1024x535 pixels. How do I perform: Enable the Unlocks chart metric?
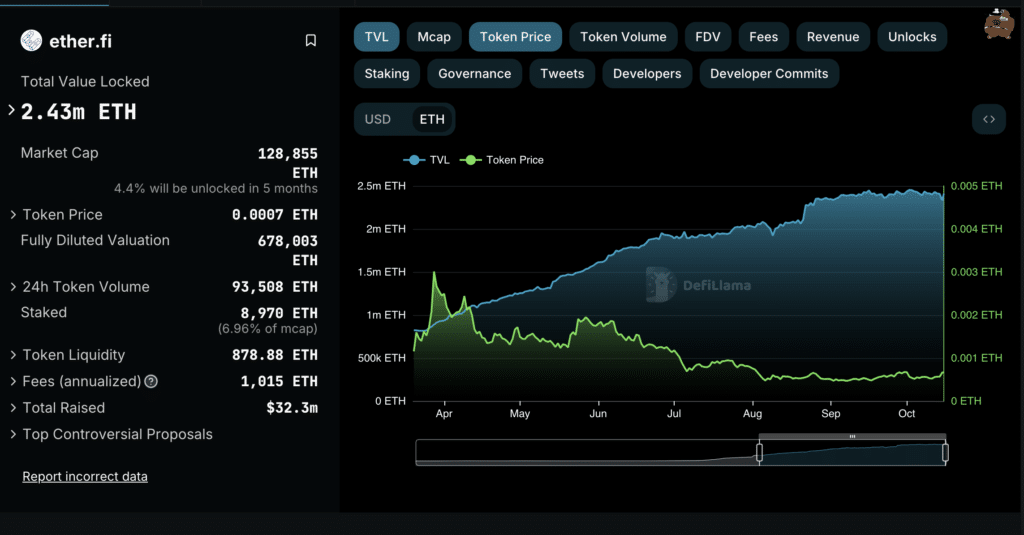912,37
